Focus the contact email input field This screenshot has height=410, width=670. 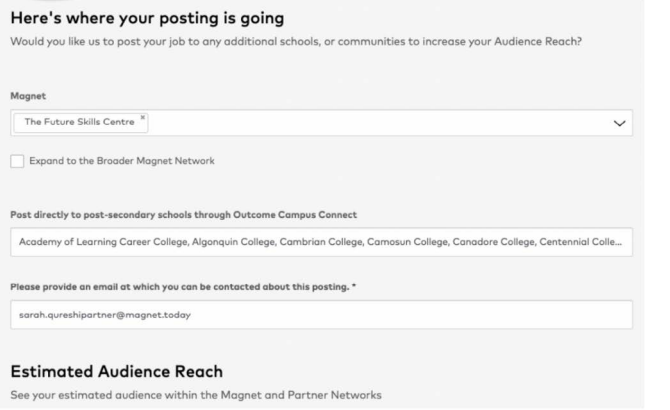(320, 315)
